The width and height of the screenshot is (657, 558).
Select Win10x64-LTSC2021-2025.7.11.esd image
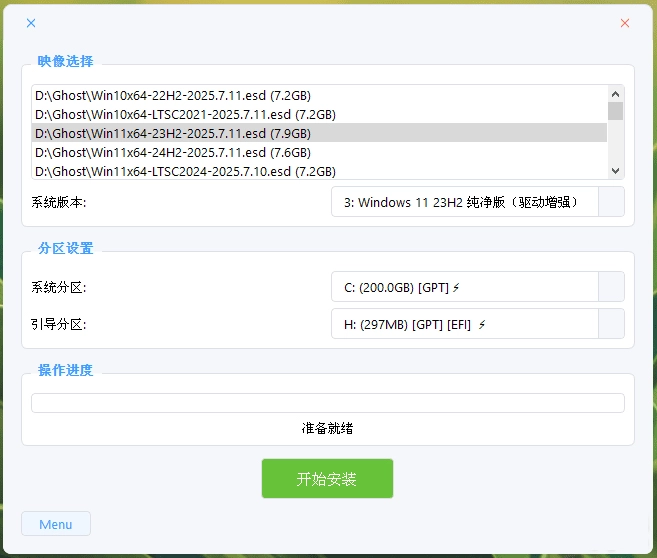point(319,114)
